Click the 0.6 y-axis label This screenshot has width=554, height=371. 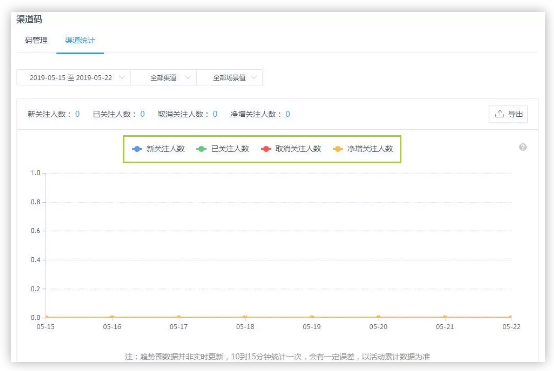pyautogui.click(x=35, y=231)
